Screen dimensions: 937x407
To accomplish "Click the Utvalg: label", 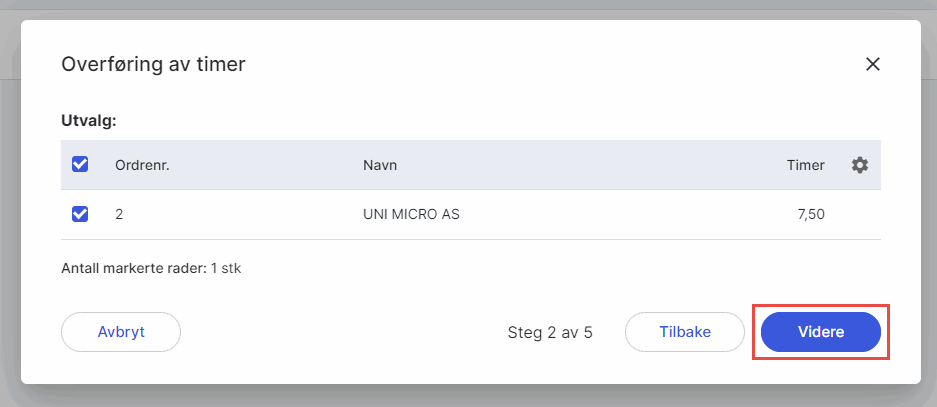I will (89, 121).
